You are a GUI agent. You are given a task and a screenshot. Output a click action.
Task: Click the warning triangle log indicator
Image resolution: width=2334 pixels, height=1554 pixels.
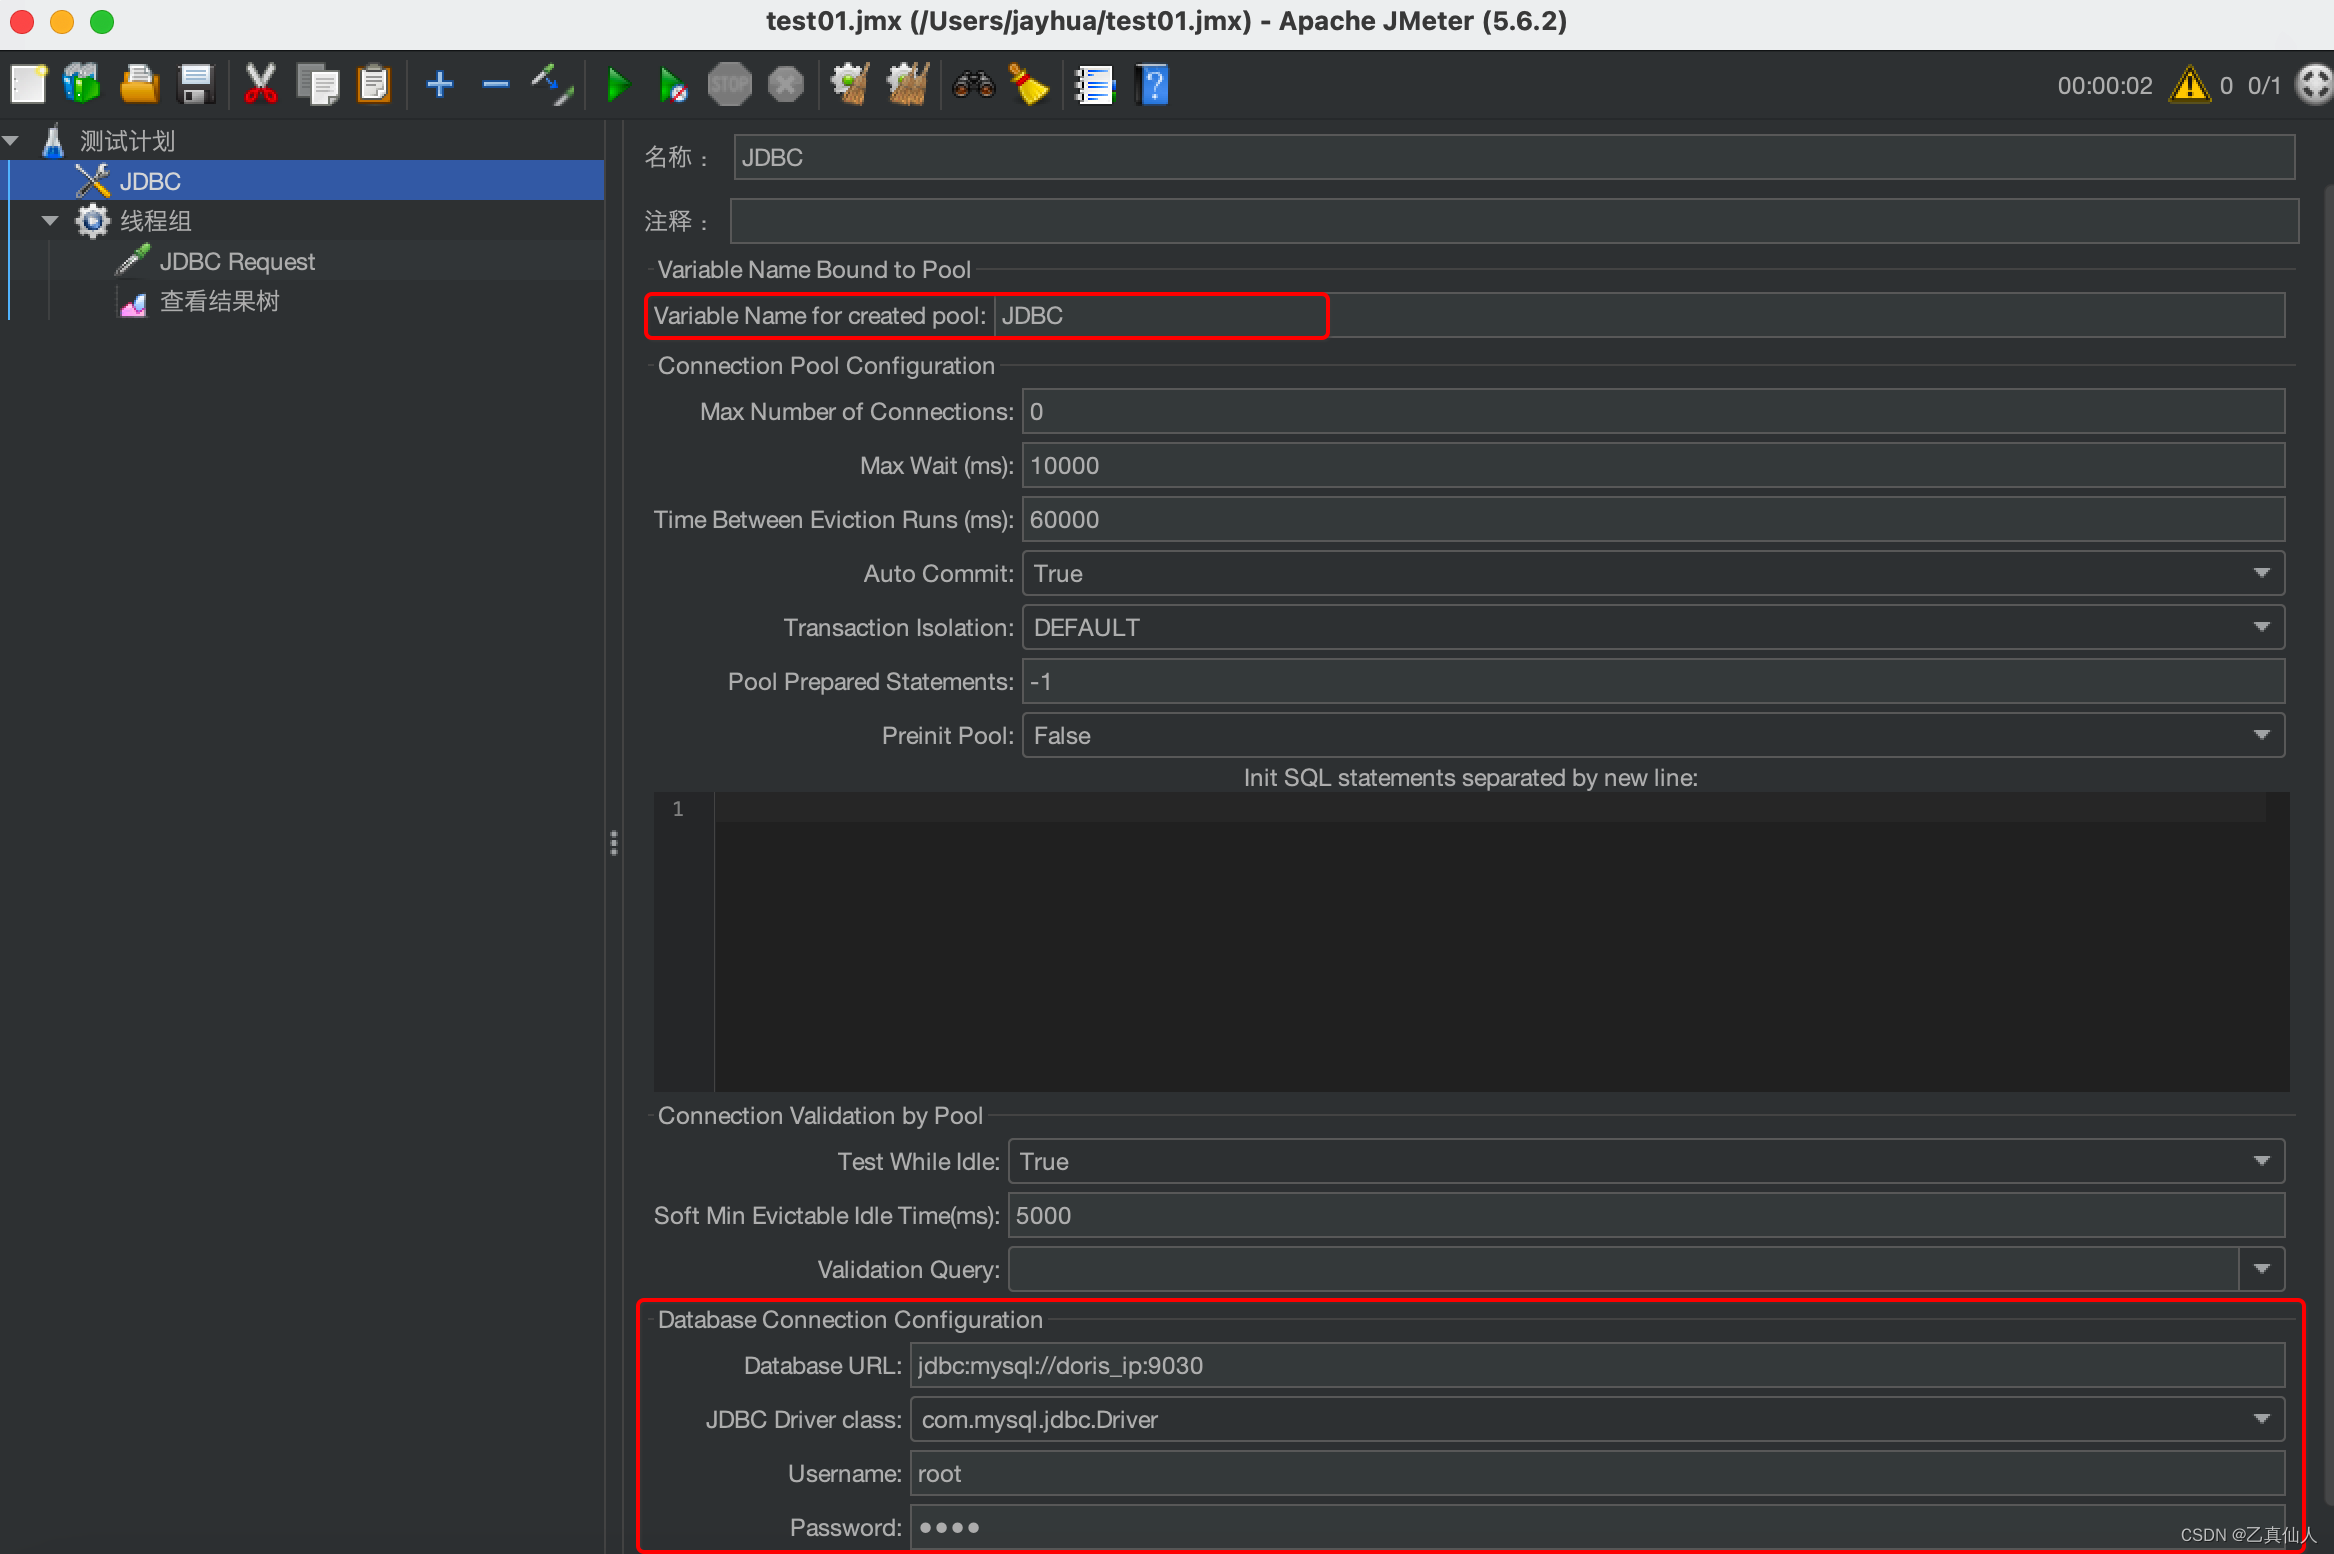coord(2189,84)
